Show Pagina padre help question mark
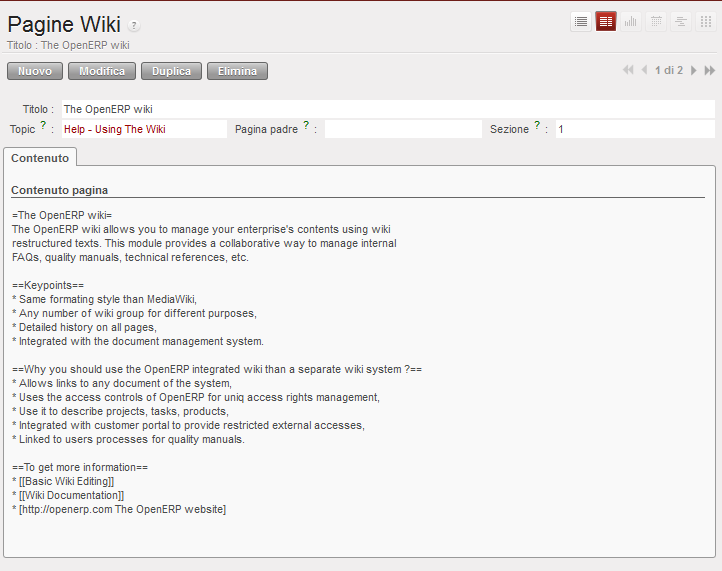 pyautogui.click(x=306, y=125)
